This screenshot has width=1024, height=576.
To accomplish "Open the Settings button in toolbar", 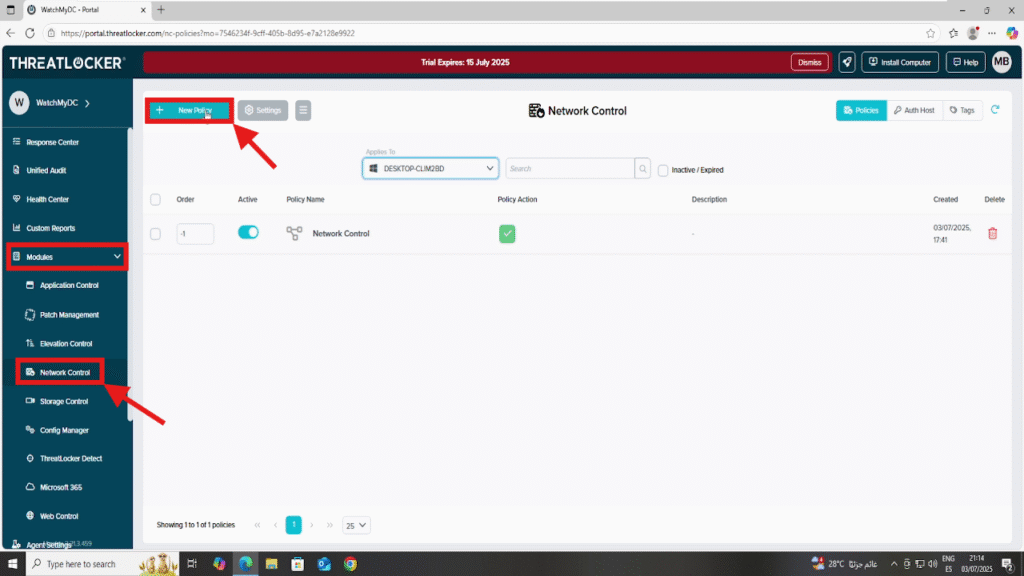I will 263,110.
